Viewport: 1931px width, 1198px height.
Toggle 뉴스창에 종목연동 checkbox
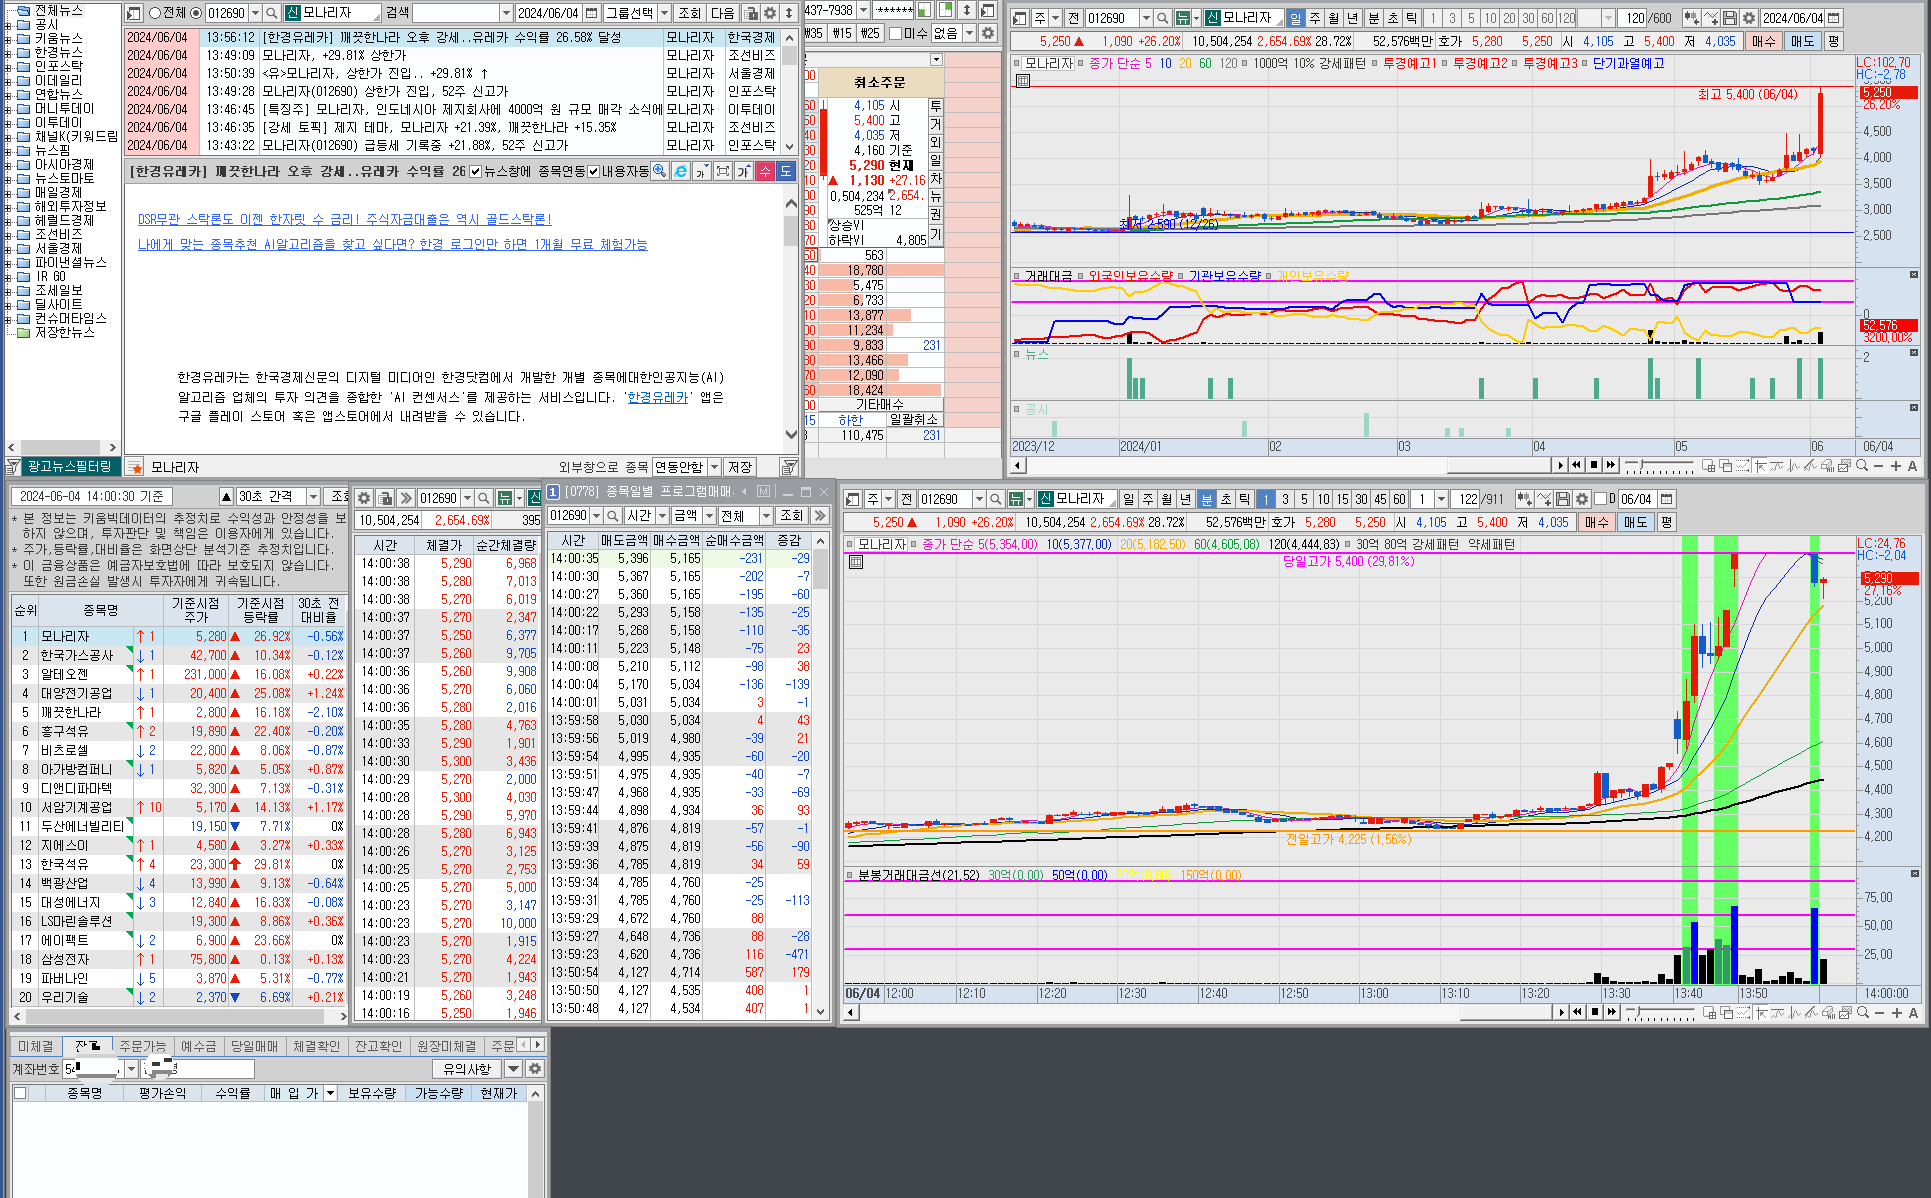476,171
